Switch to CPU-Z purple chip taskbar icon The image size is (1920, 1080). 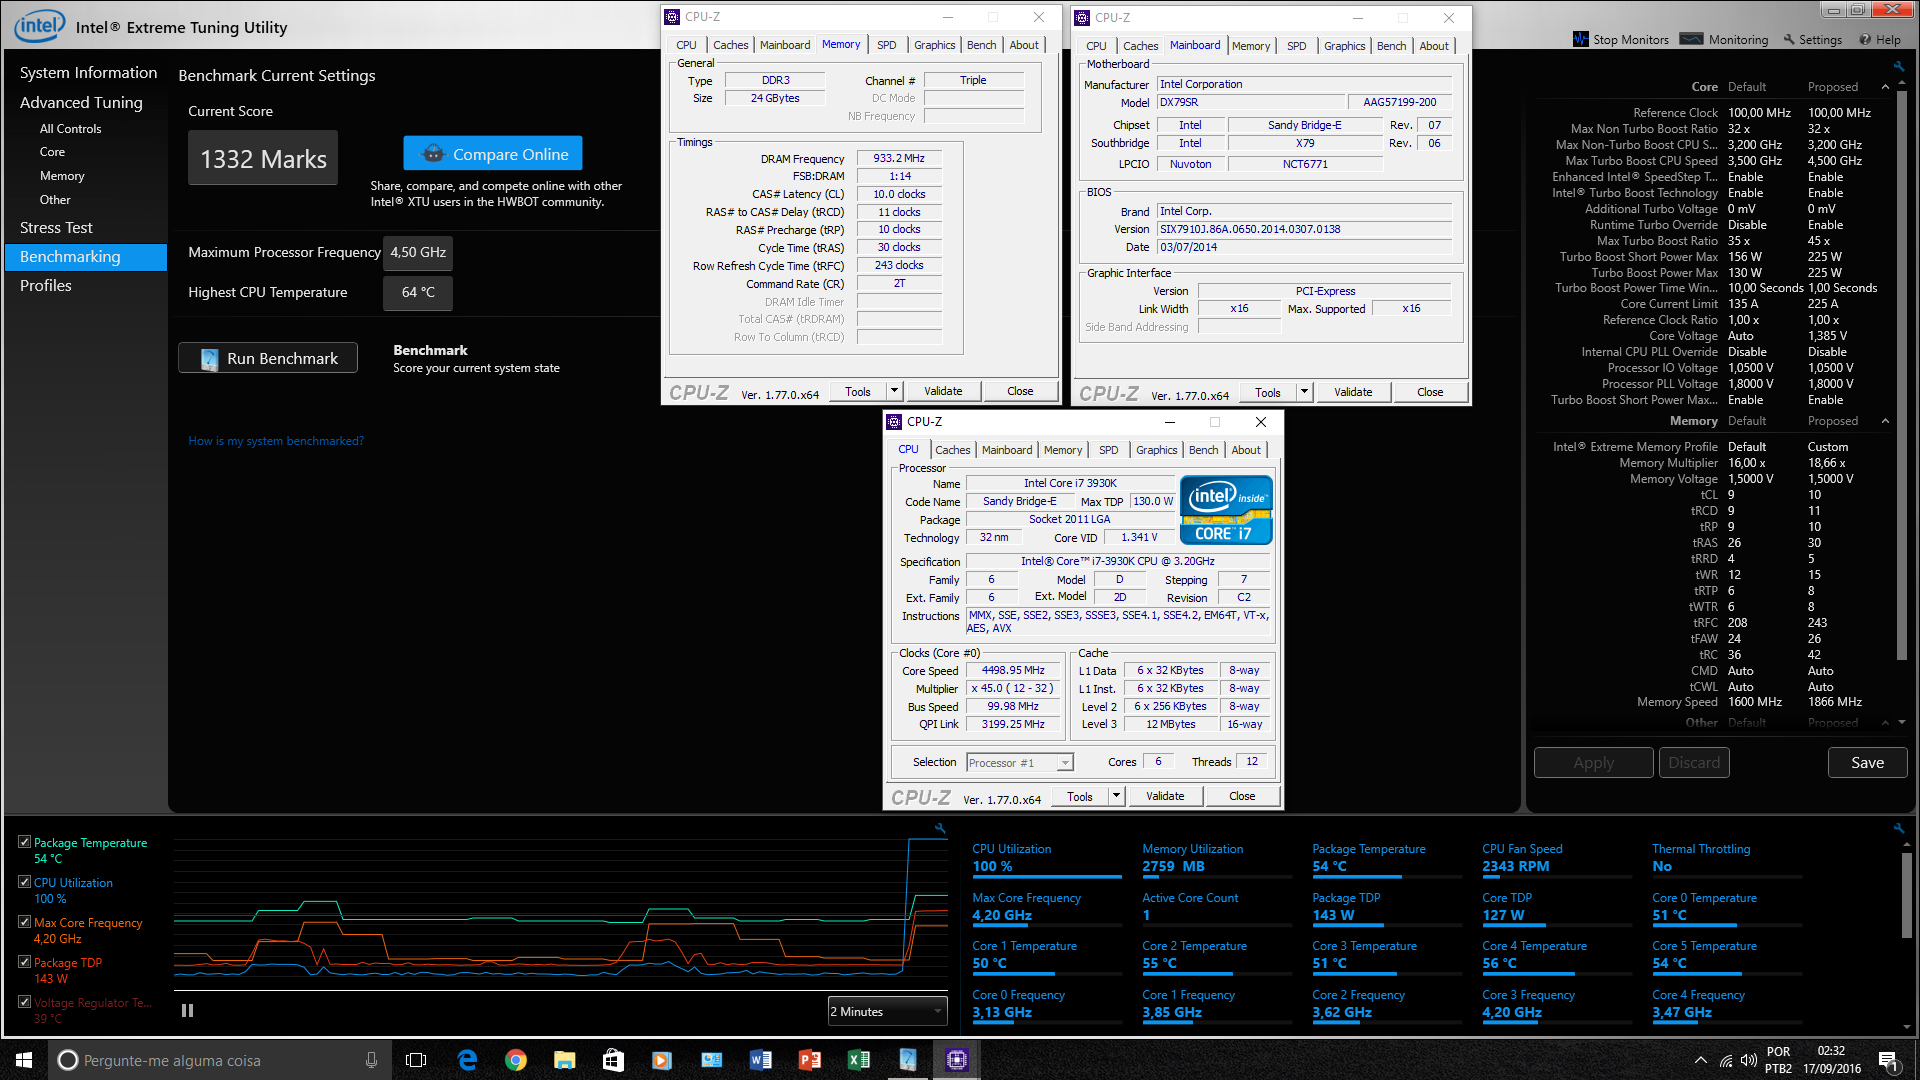pyautogui.click(x=956, y=1060)
